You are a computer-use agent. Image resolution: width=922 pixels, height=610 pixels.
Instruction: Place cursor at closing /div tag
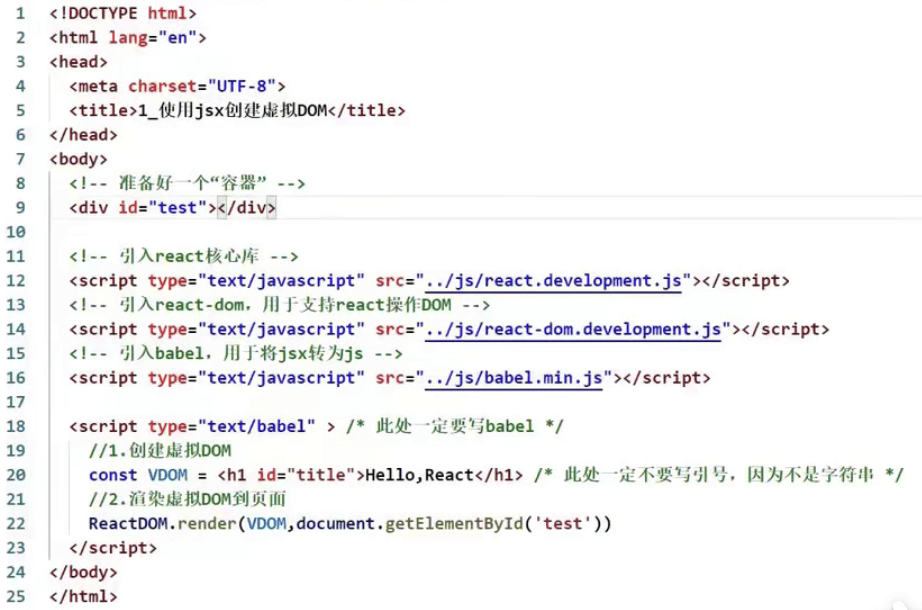(246, 208)
